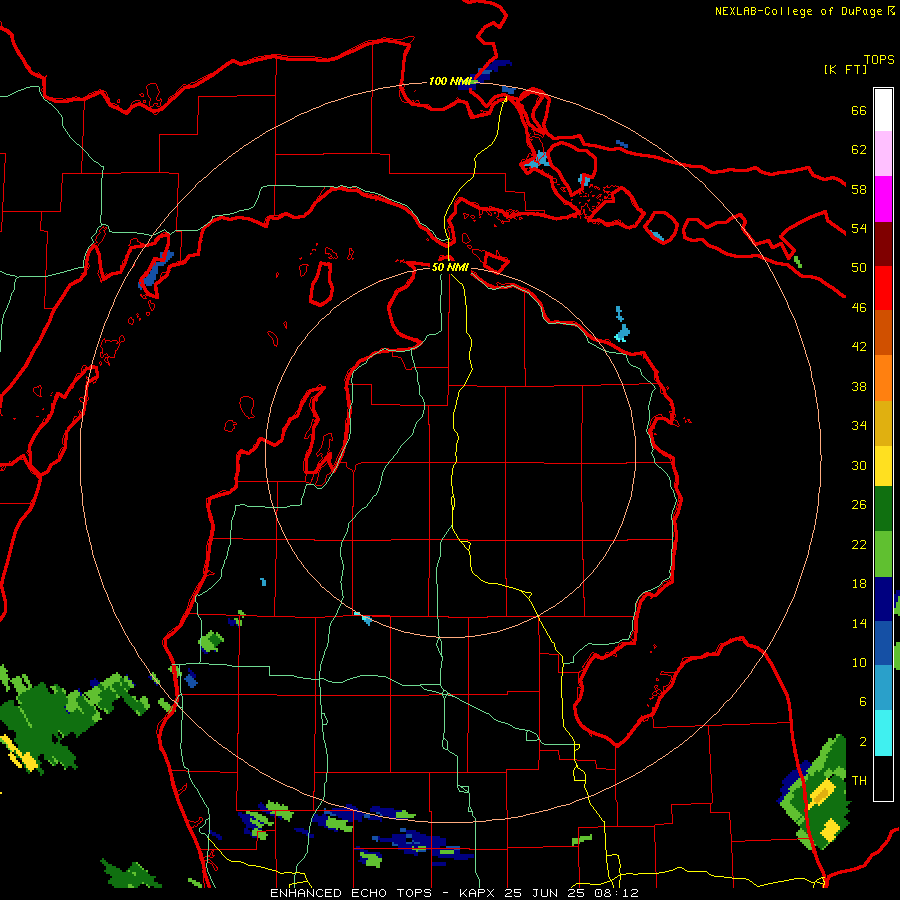Select the gold legend color block

883,423
